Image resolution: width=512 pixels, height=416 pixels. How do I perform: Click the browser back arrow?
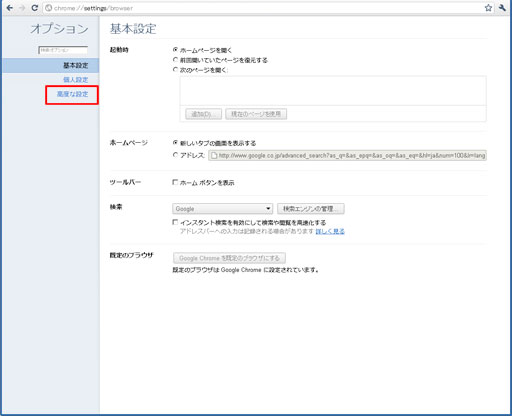pyautogui.click(x=10, y=8)
